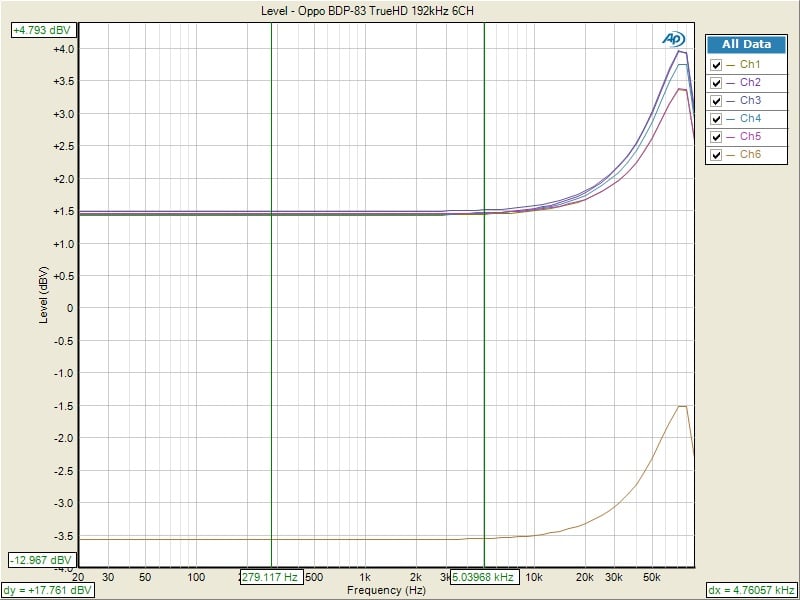
Task: Click the AP logo icon
Action: pos(673,39)
